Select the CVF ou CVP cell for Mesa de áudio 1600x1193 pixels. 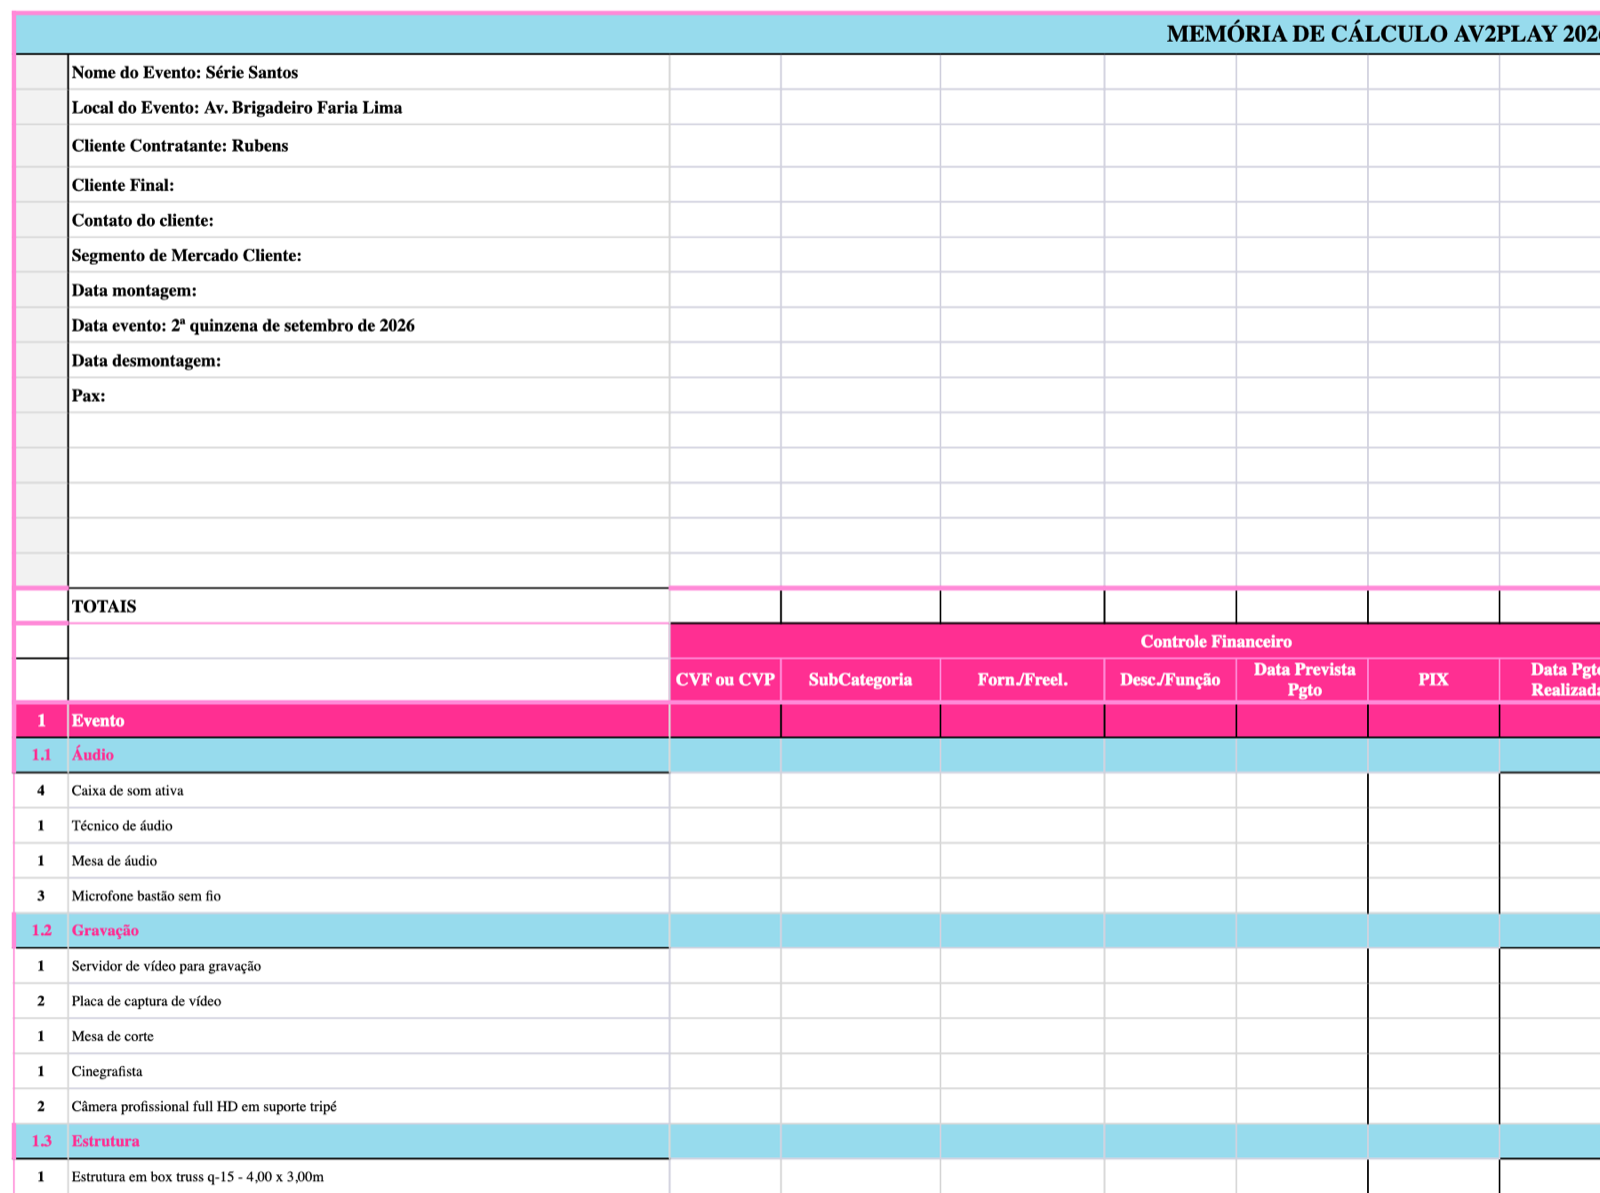coord(725,860)
